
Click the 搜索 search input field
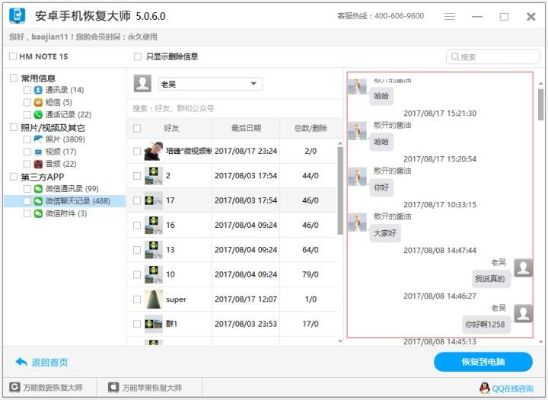(x=492, y=57)
